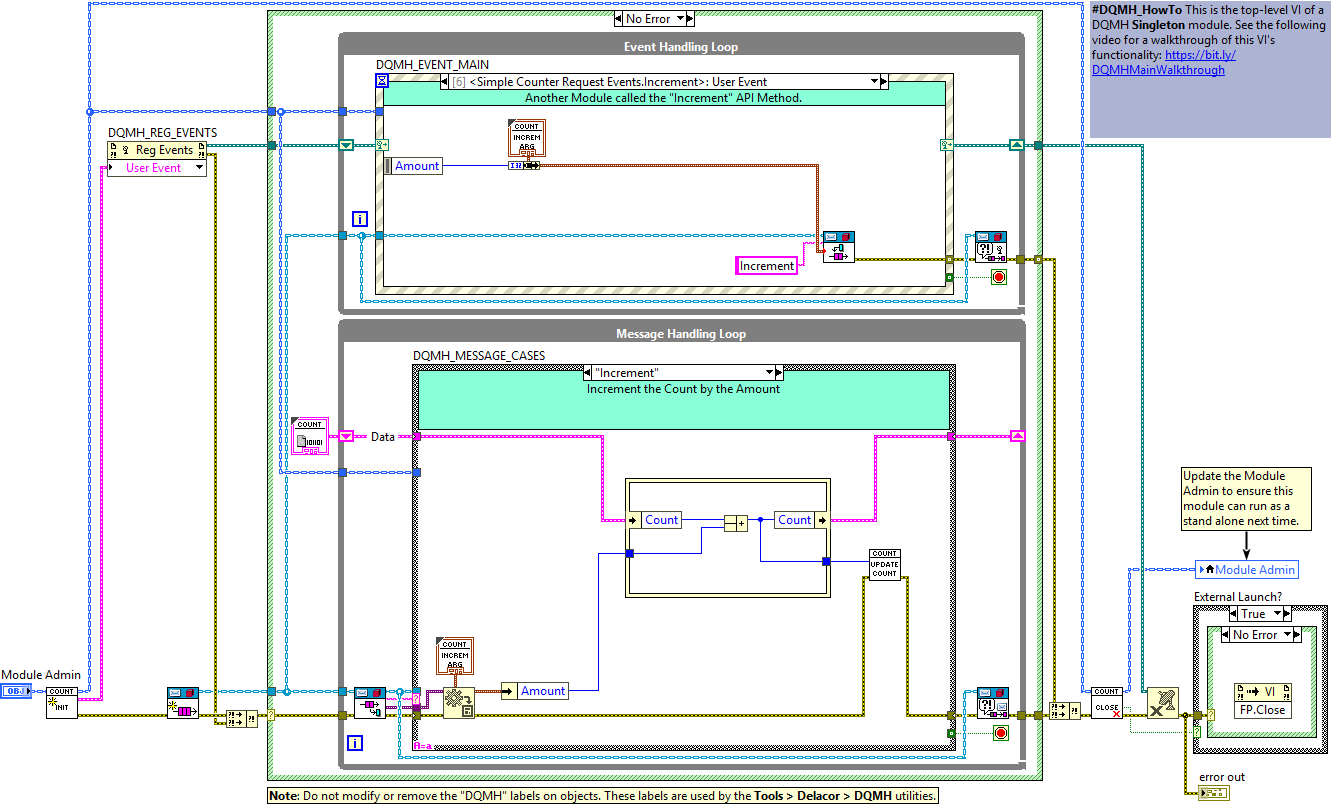The image size is (1344, 807).
Task: Open the Simple Counter Request Events case list
Action: [x=874, y=82]
